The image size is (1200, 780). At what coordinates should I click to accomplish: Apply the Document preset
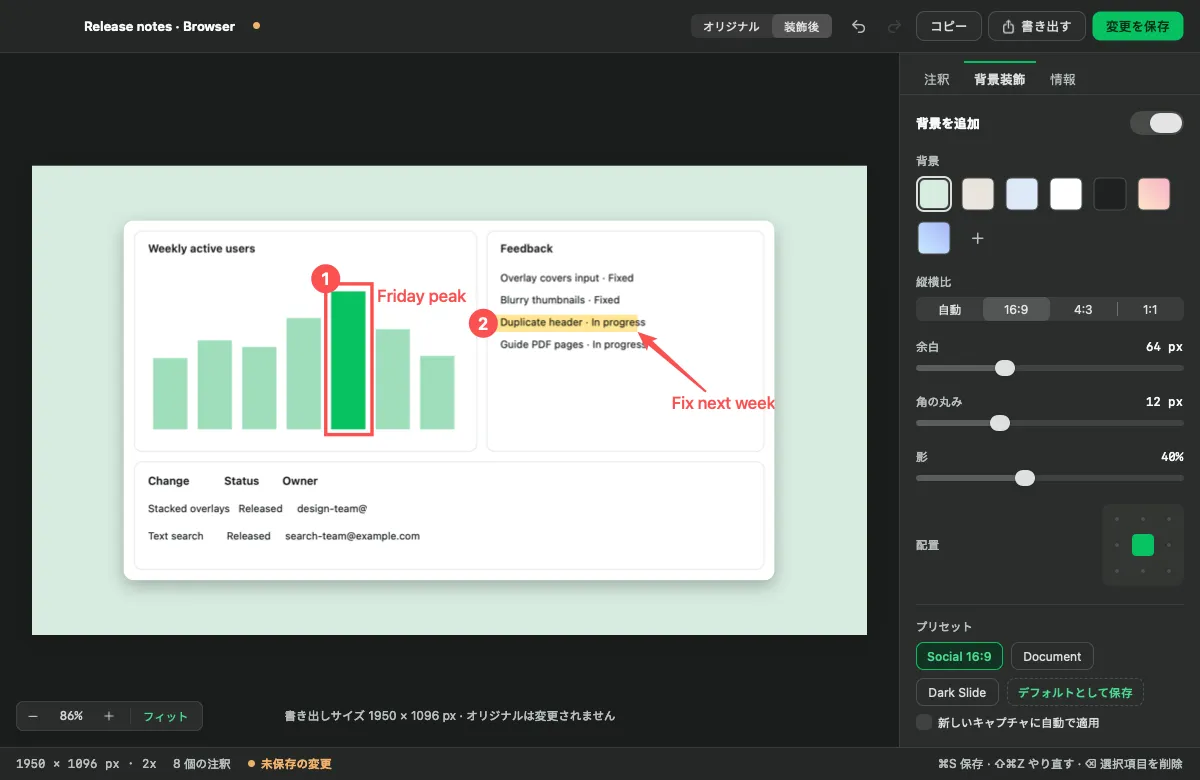click(1052, 657)
